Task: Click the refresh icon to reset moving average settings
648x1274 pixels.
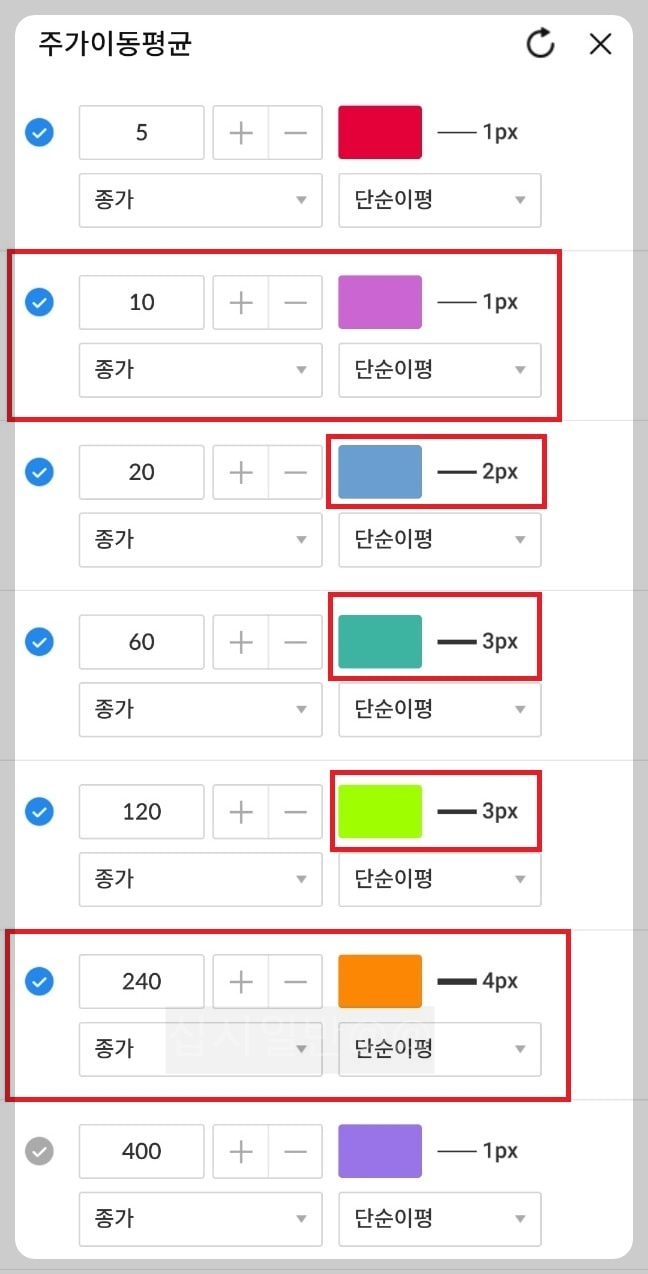Action: click(x=540, y=44)
